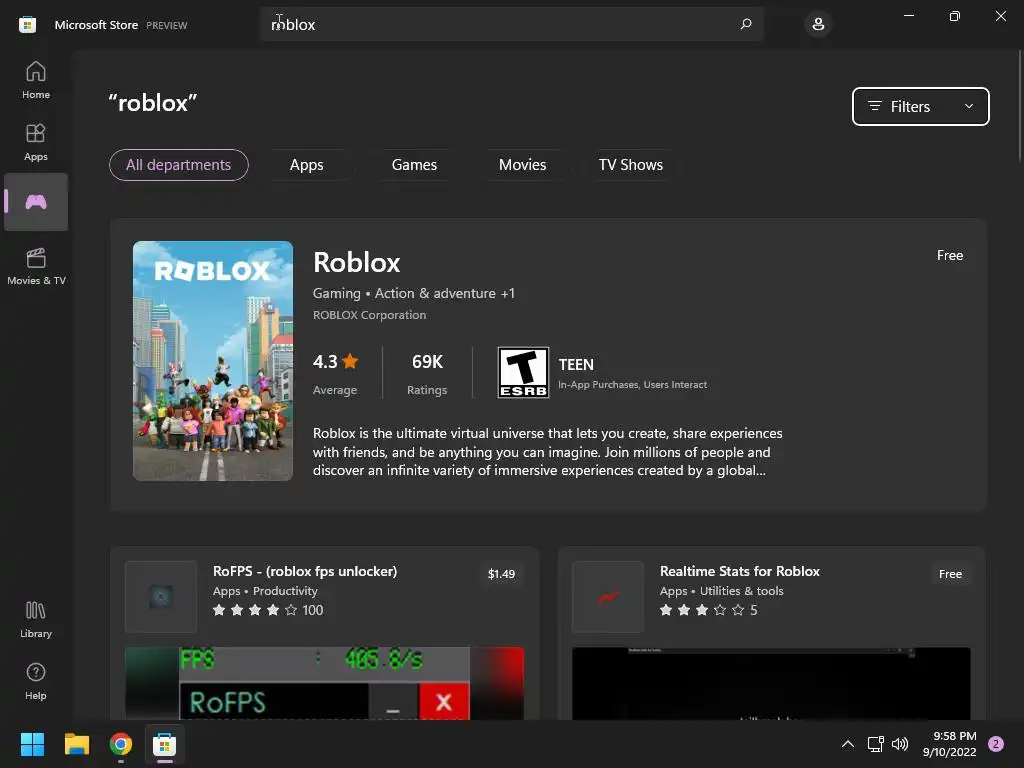Open the notification center badge
The height and width of the screenshot is (768, 1024).
996,744
